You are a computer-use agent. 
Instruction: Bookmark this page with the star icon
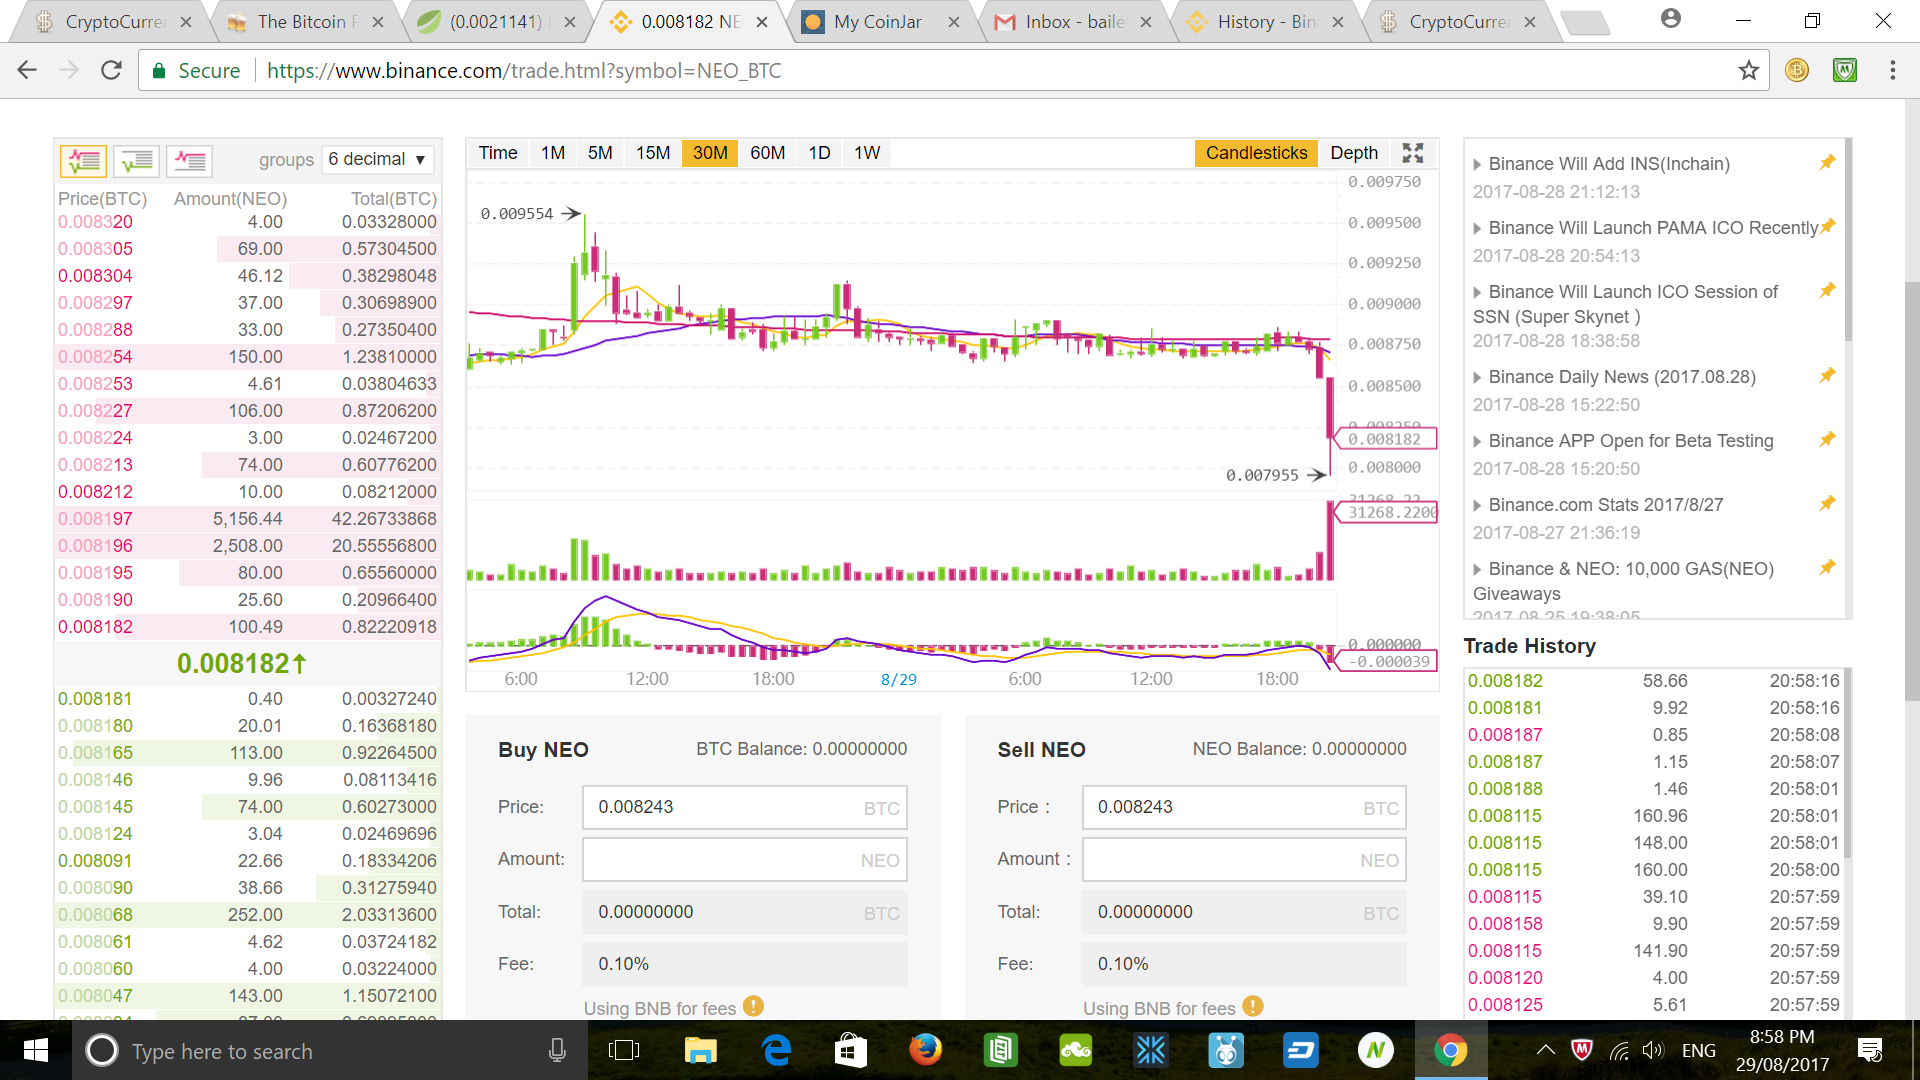[1748, 70]
